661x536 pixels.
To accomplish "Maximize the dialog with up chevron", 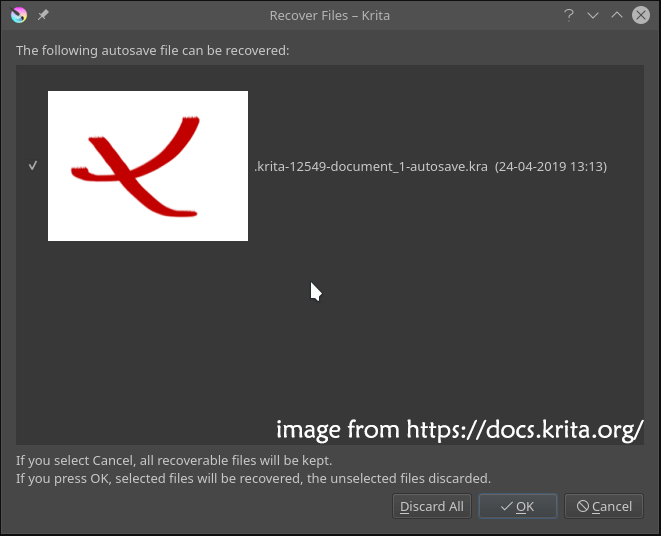I will (617, 15).
